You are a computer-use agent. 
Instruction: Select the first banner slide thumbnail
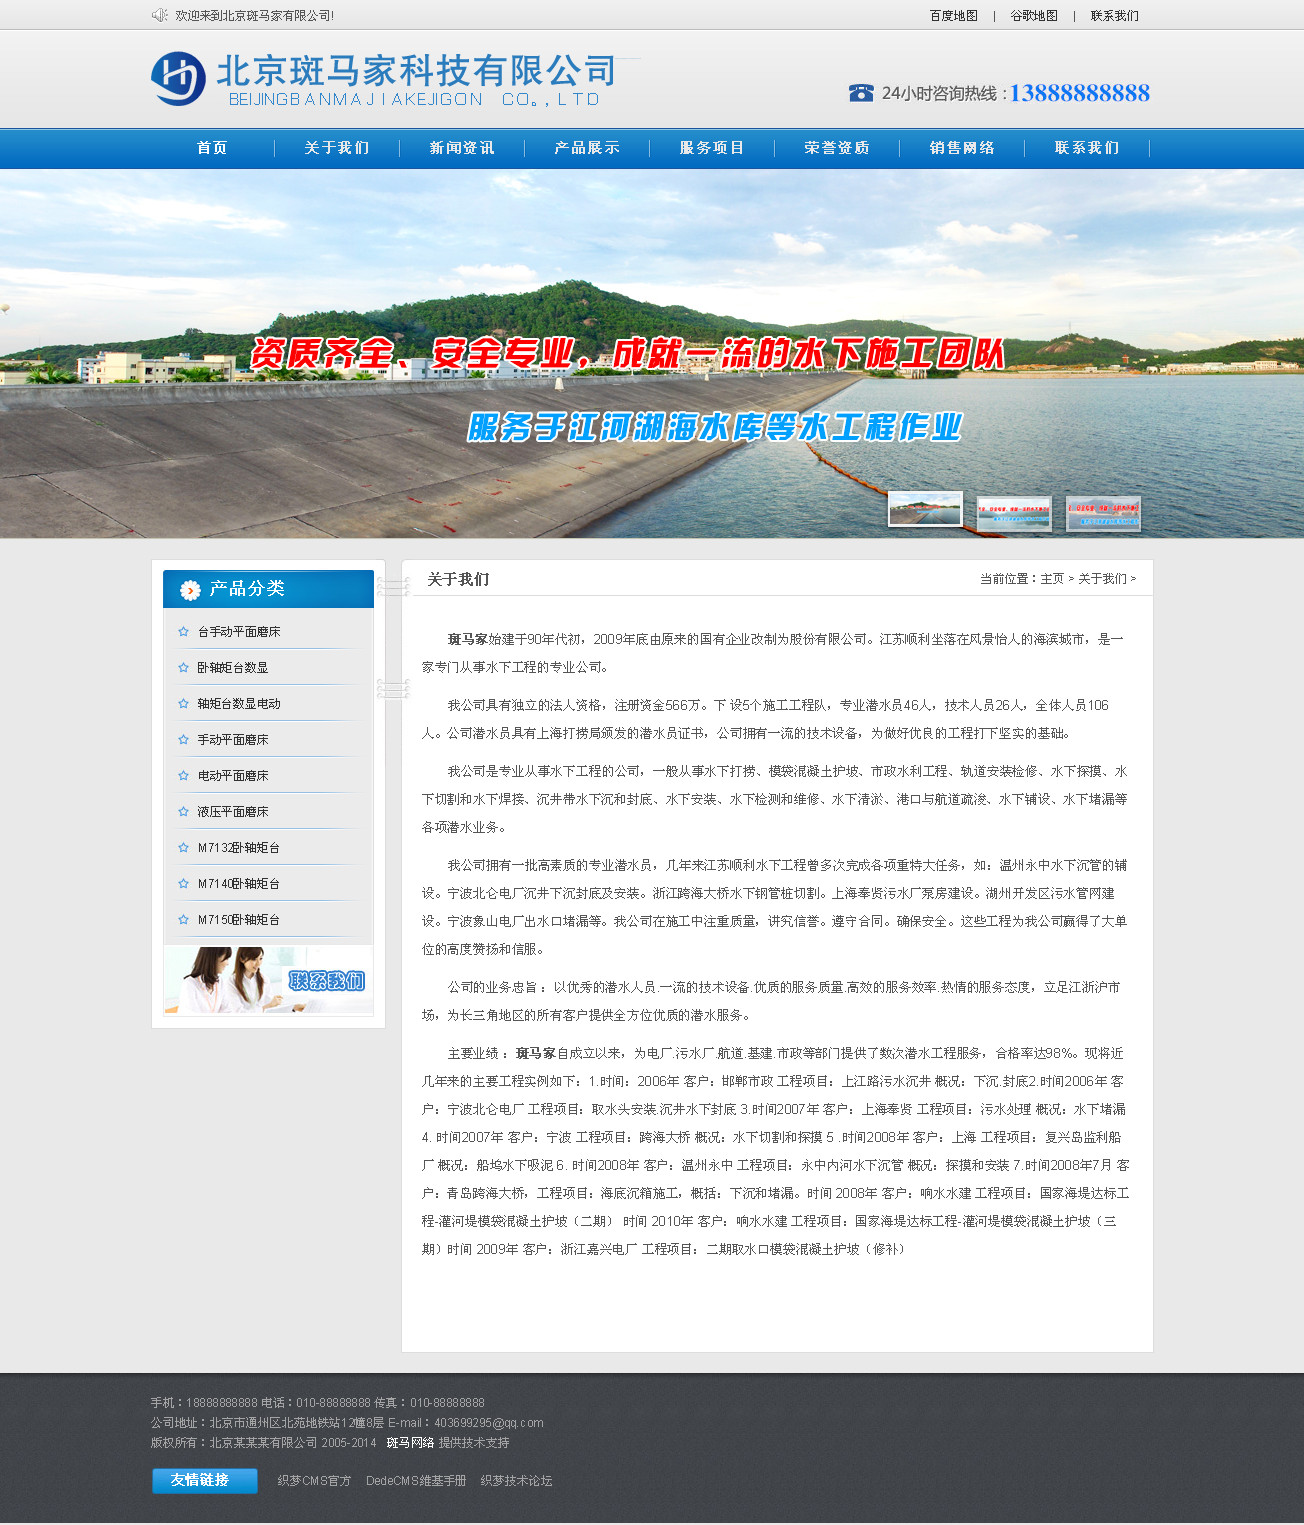925,509
